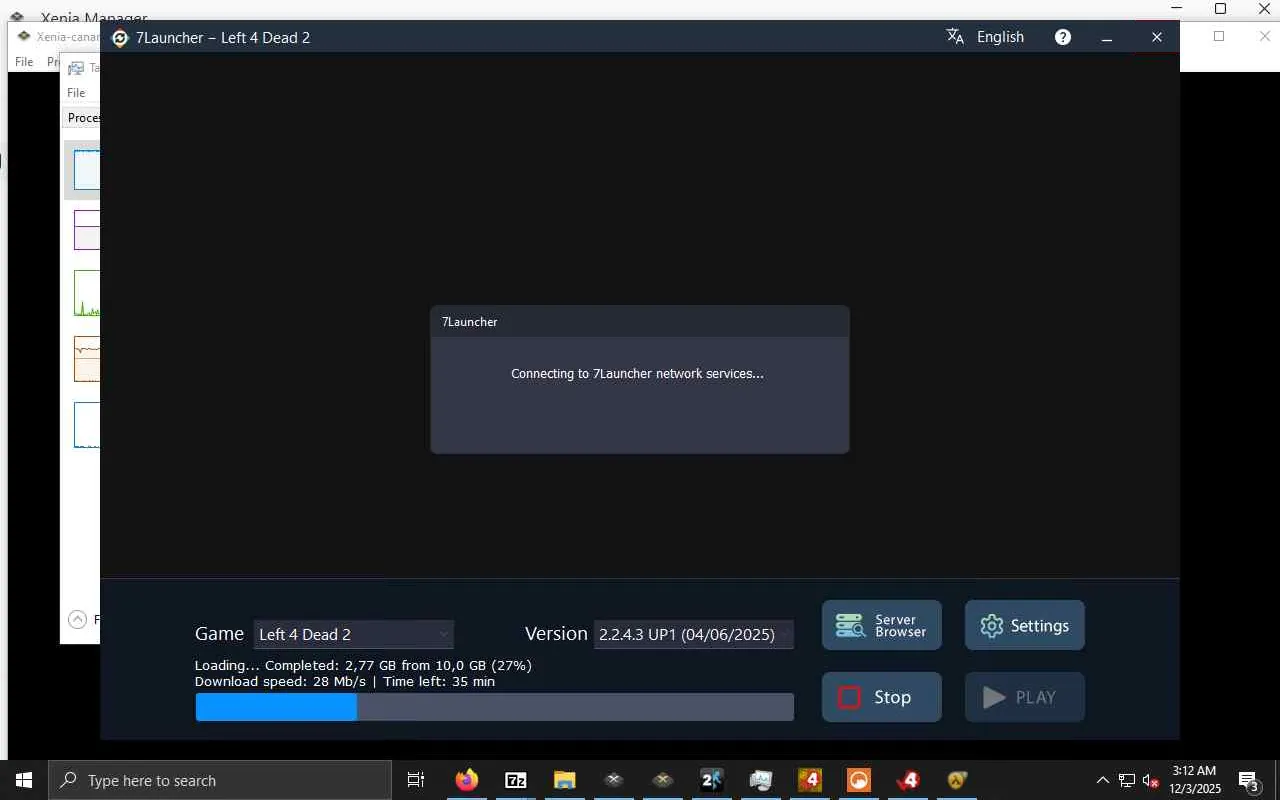This screenshot has width=1280, height=800.
Task: Open the red and white 4 taskbar icon
Action: click(908, 780)
